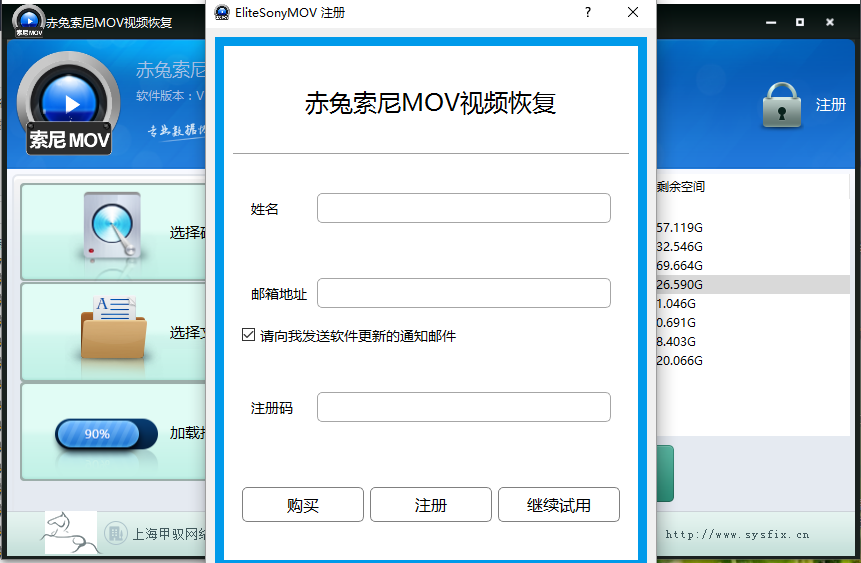Click the 注册 label beside the padlock
Image resolution: width=861 pixels, height=563 pixels.
tap(830, 105)
